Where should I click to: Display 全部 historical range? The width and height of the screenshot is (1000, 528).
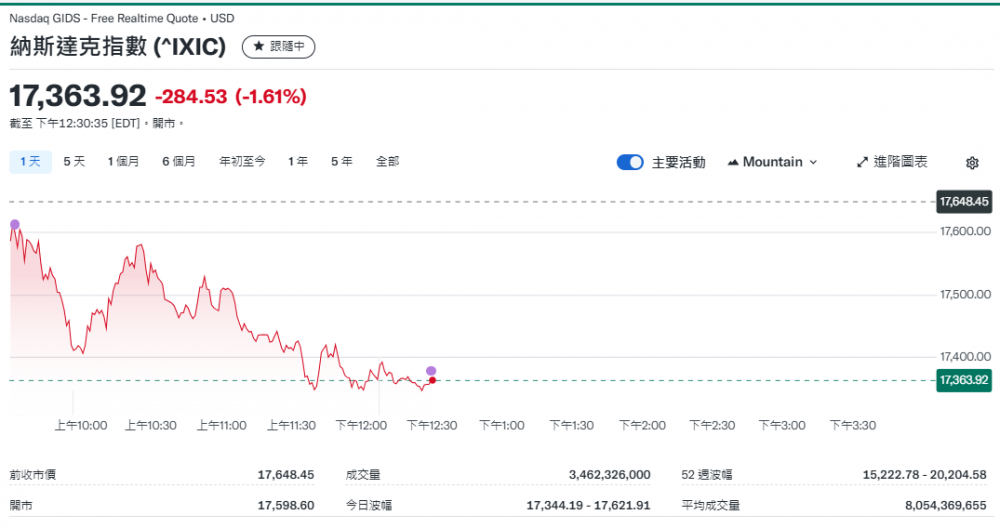[x=387, y=161]
